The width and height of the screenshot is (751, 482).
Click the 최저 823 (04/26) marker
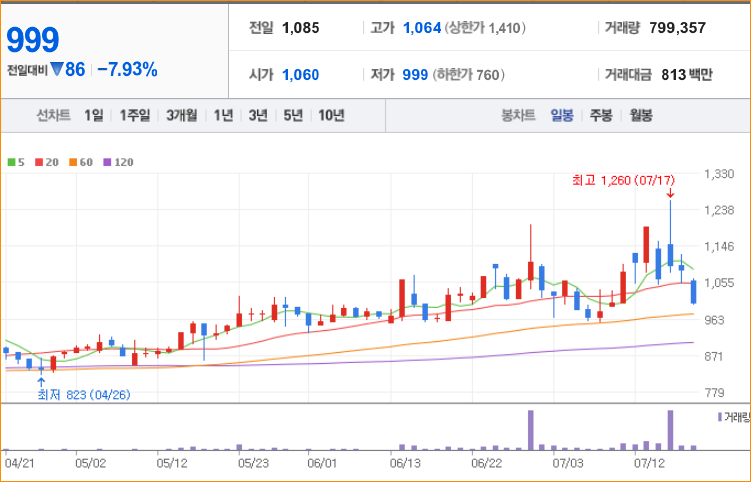tap(84, 395)
